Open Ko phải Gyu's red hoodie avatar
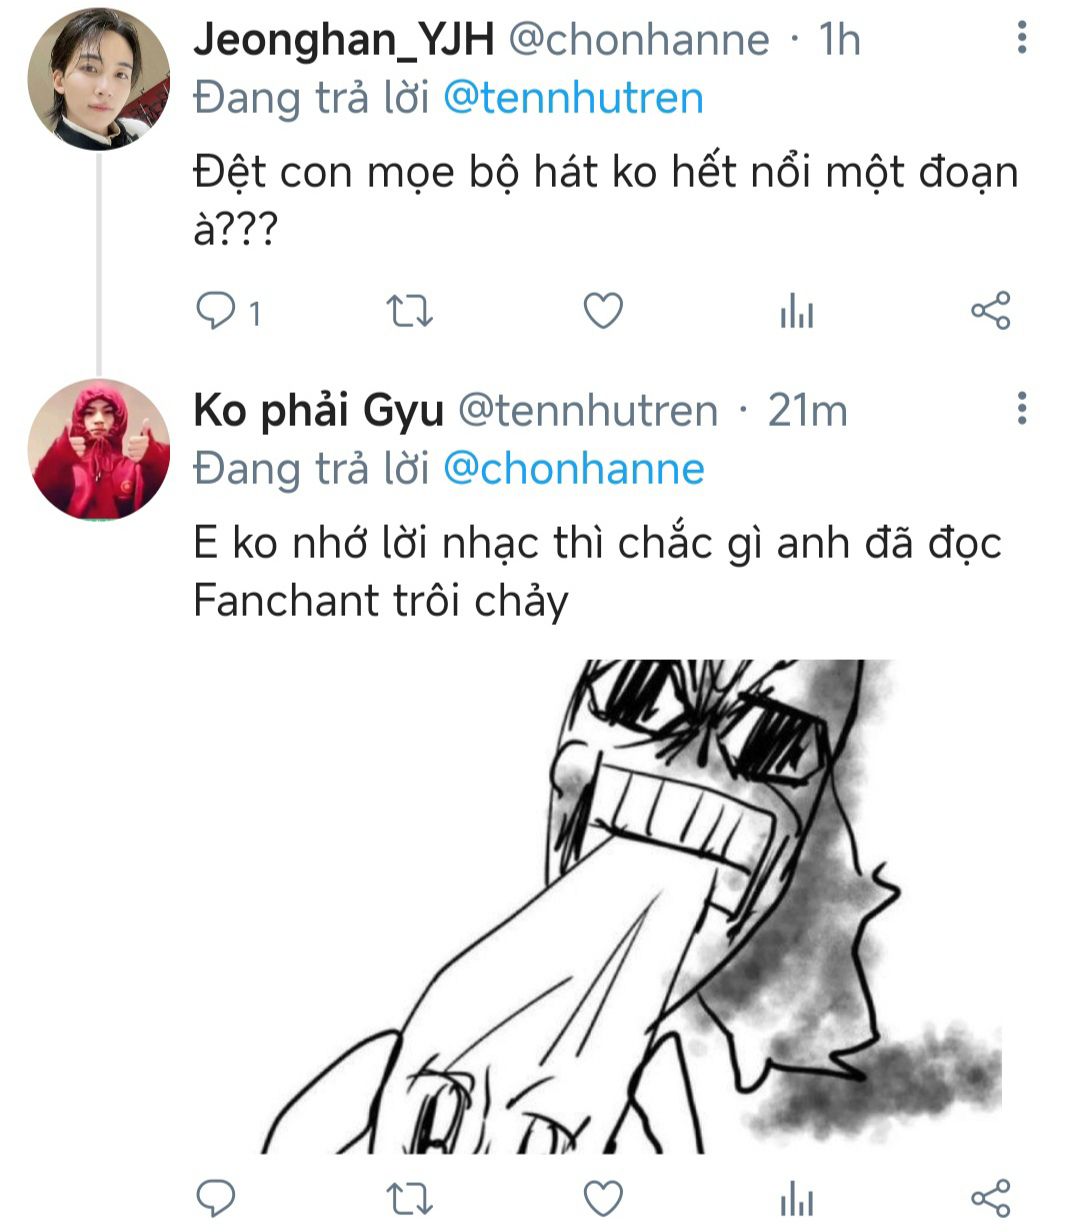The height and width of the screenshot is (1232, 1080). pos(98,449)
